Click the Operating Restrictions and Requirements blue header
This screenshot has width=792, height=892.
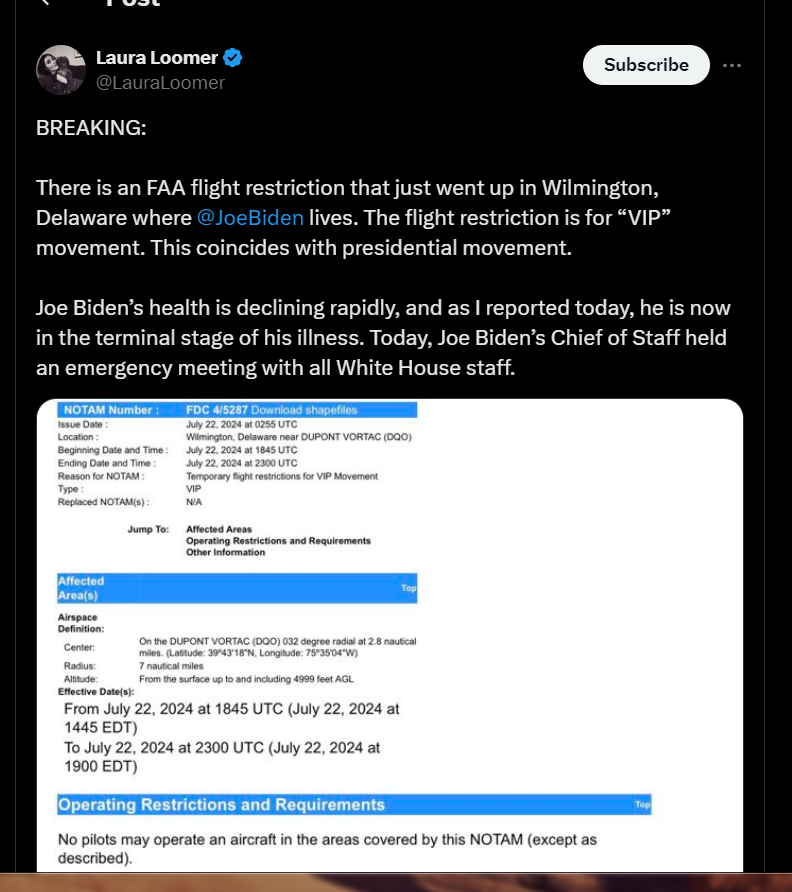coord(221,805)
